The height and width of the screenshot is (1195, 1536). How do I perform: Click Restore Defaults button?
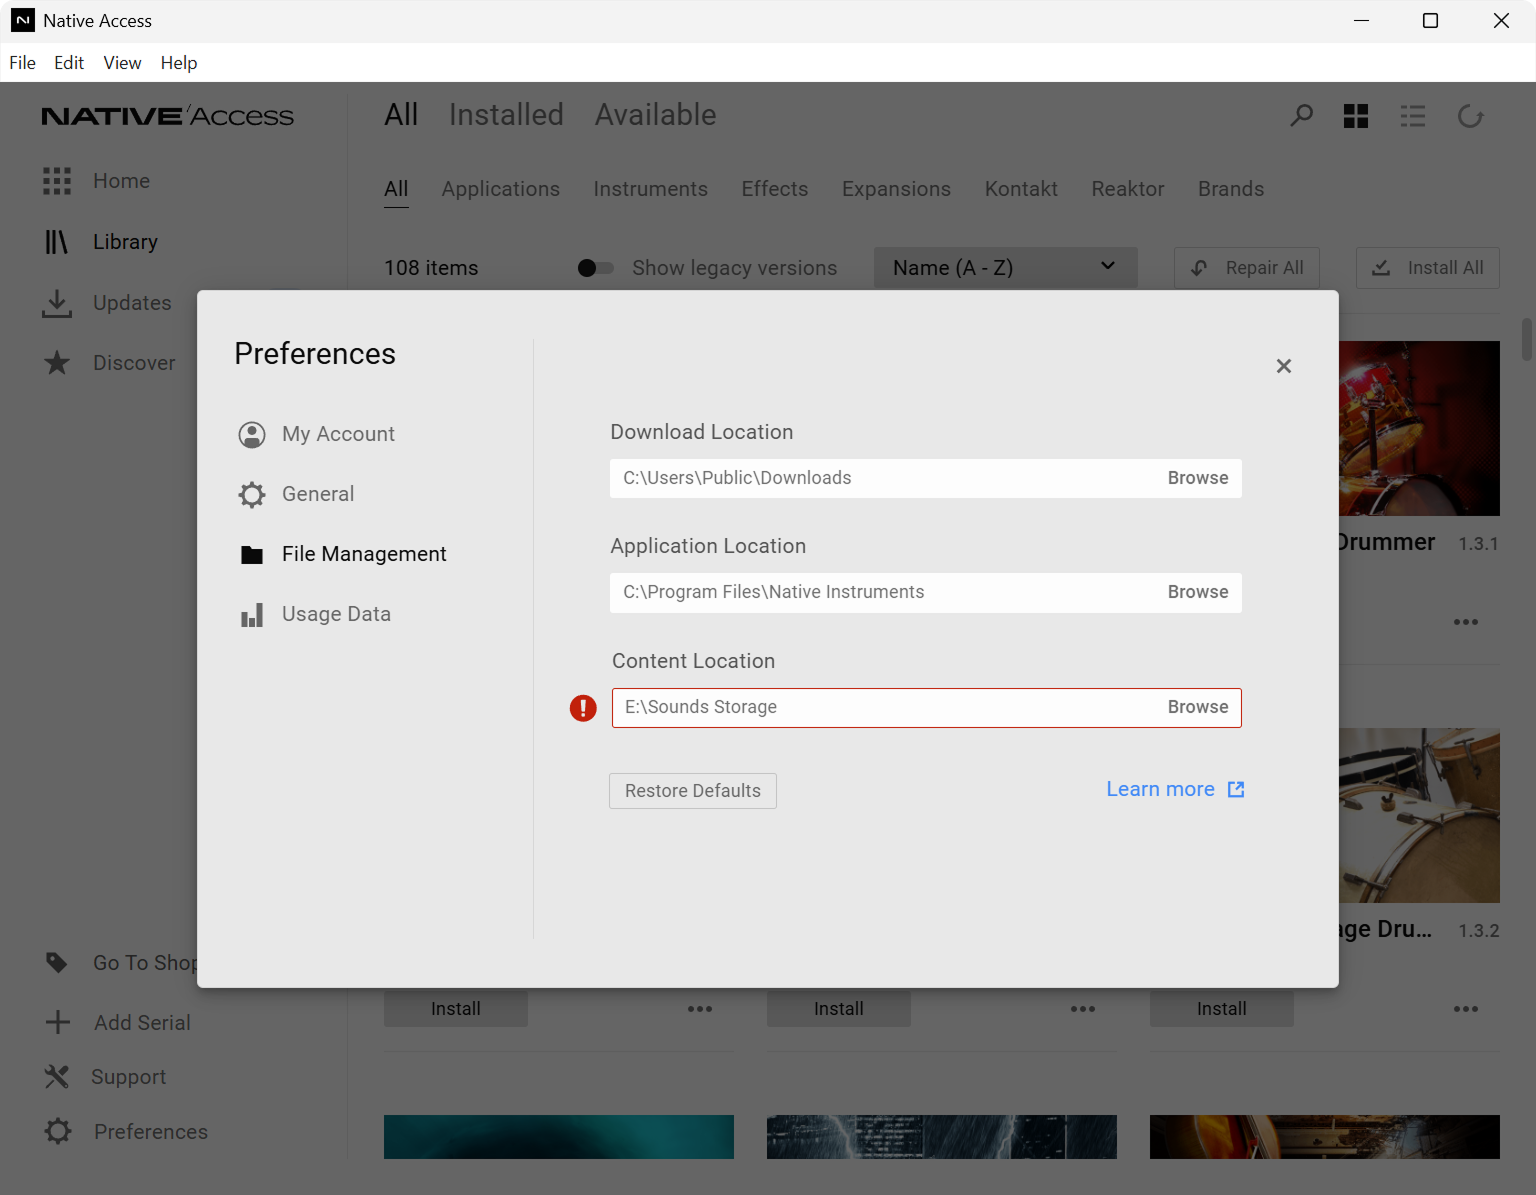click(x=693, y=791)
